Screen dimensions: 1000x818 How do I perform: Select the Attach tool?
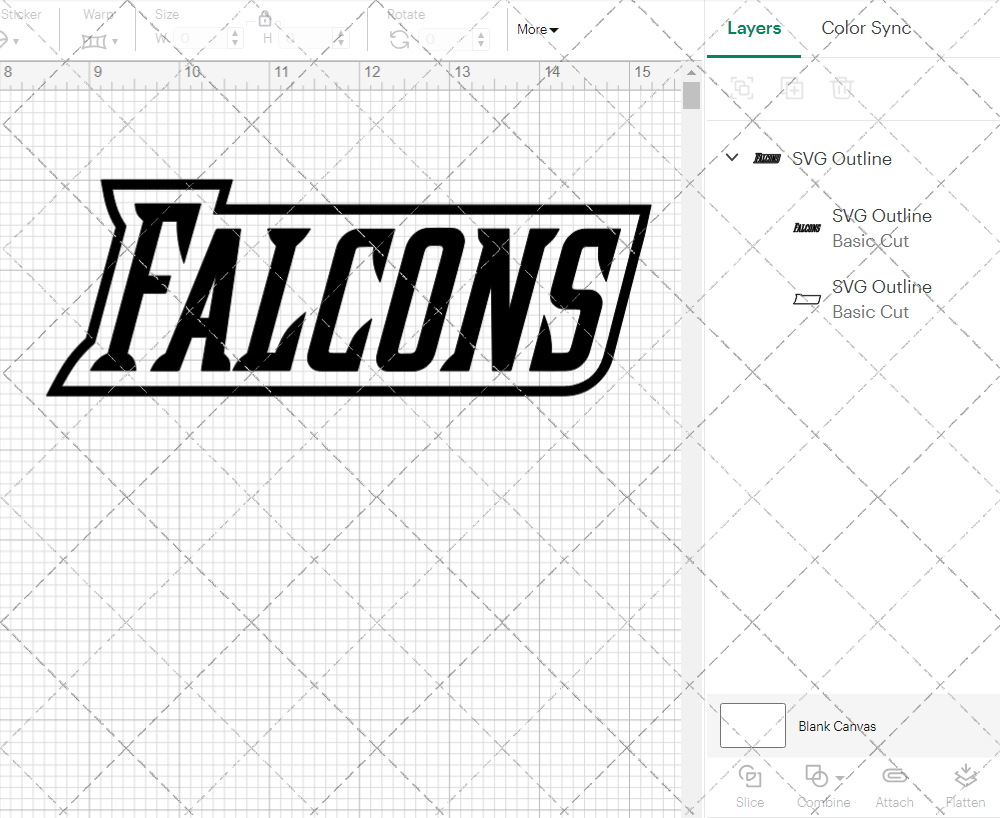coord(894,785)
